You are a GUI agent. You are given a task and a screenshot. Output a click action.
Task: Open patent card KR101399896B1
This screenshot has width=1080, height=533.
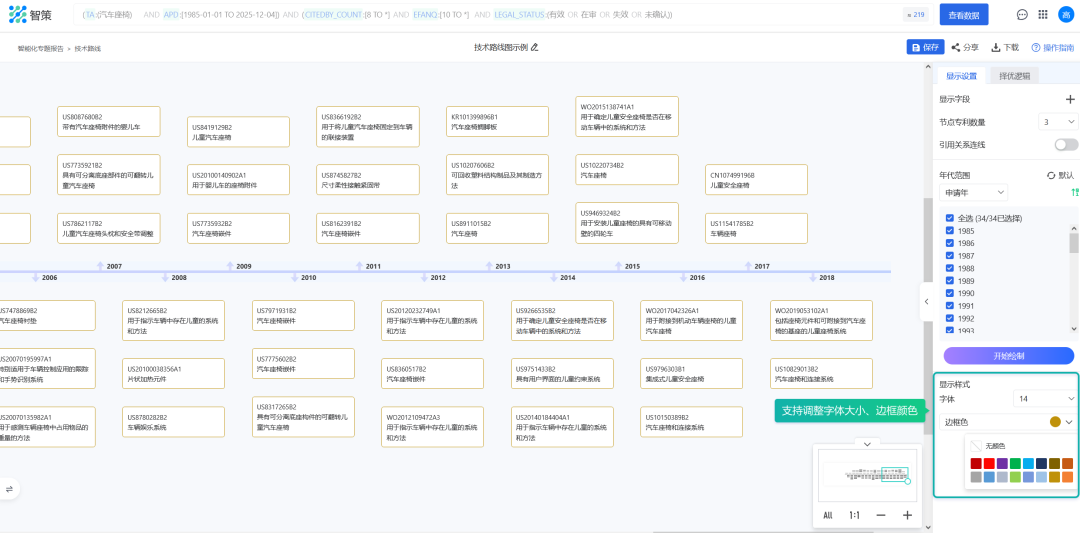coord(497,121)
